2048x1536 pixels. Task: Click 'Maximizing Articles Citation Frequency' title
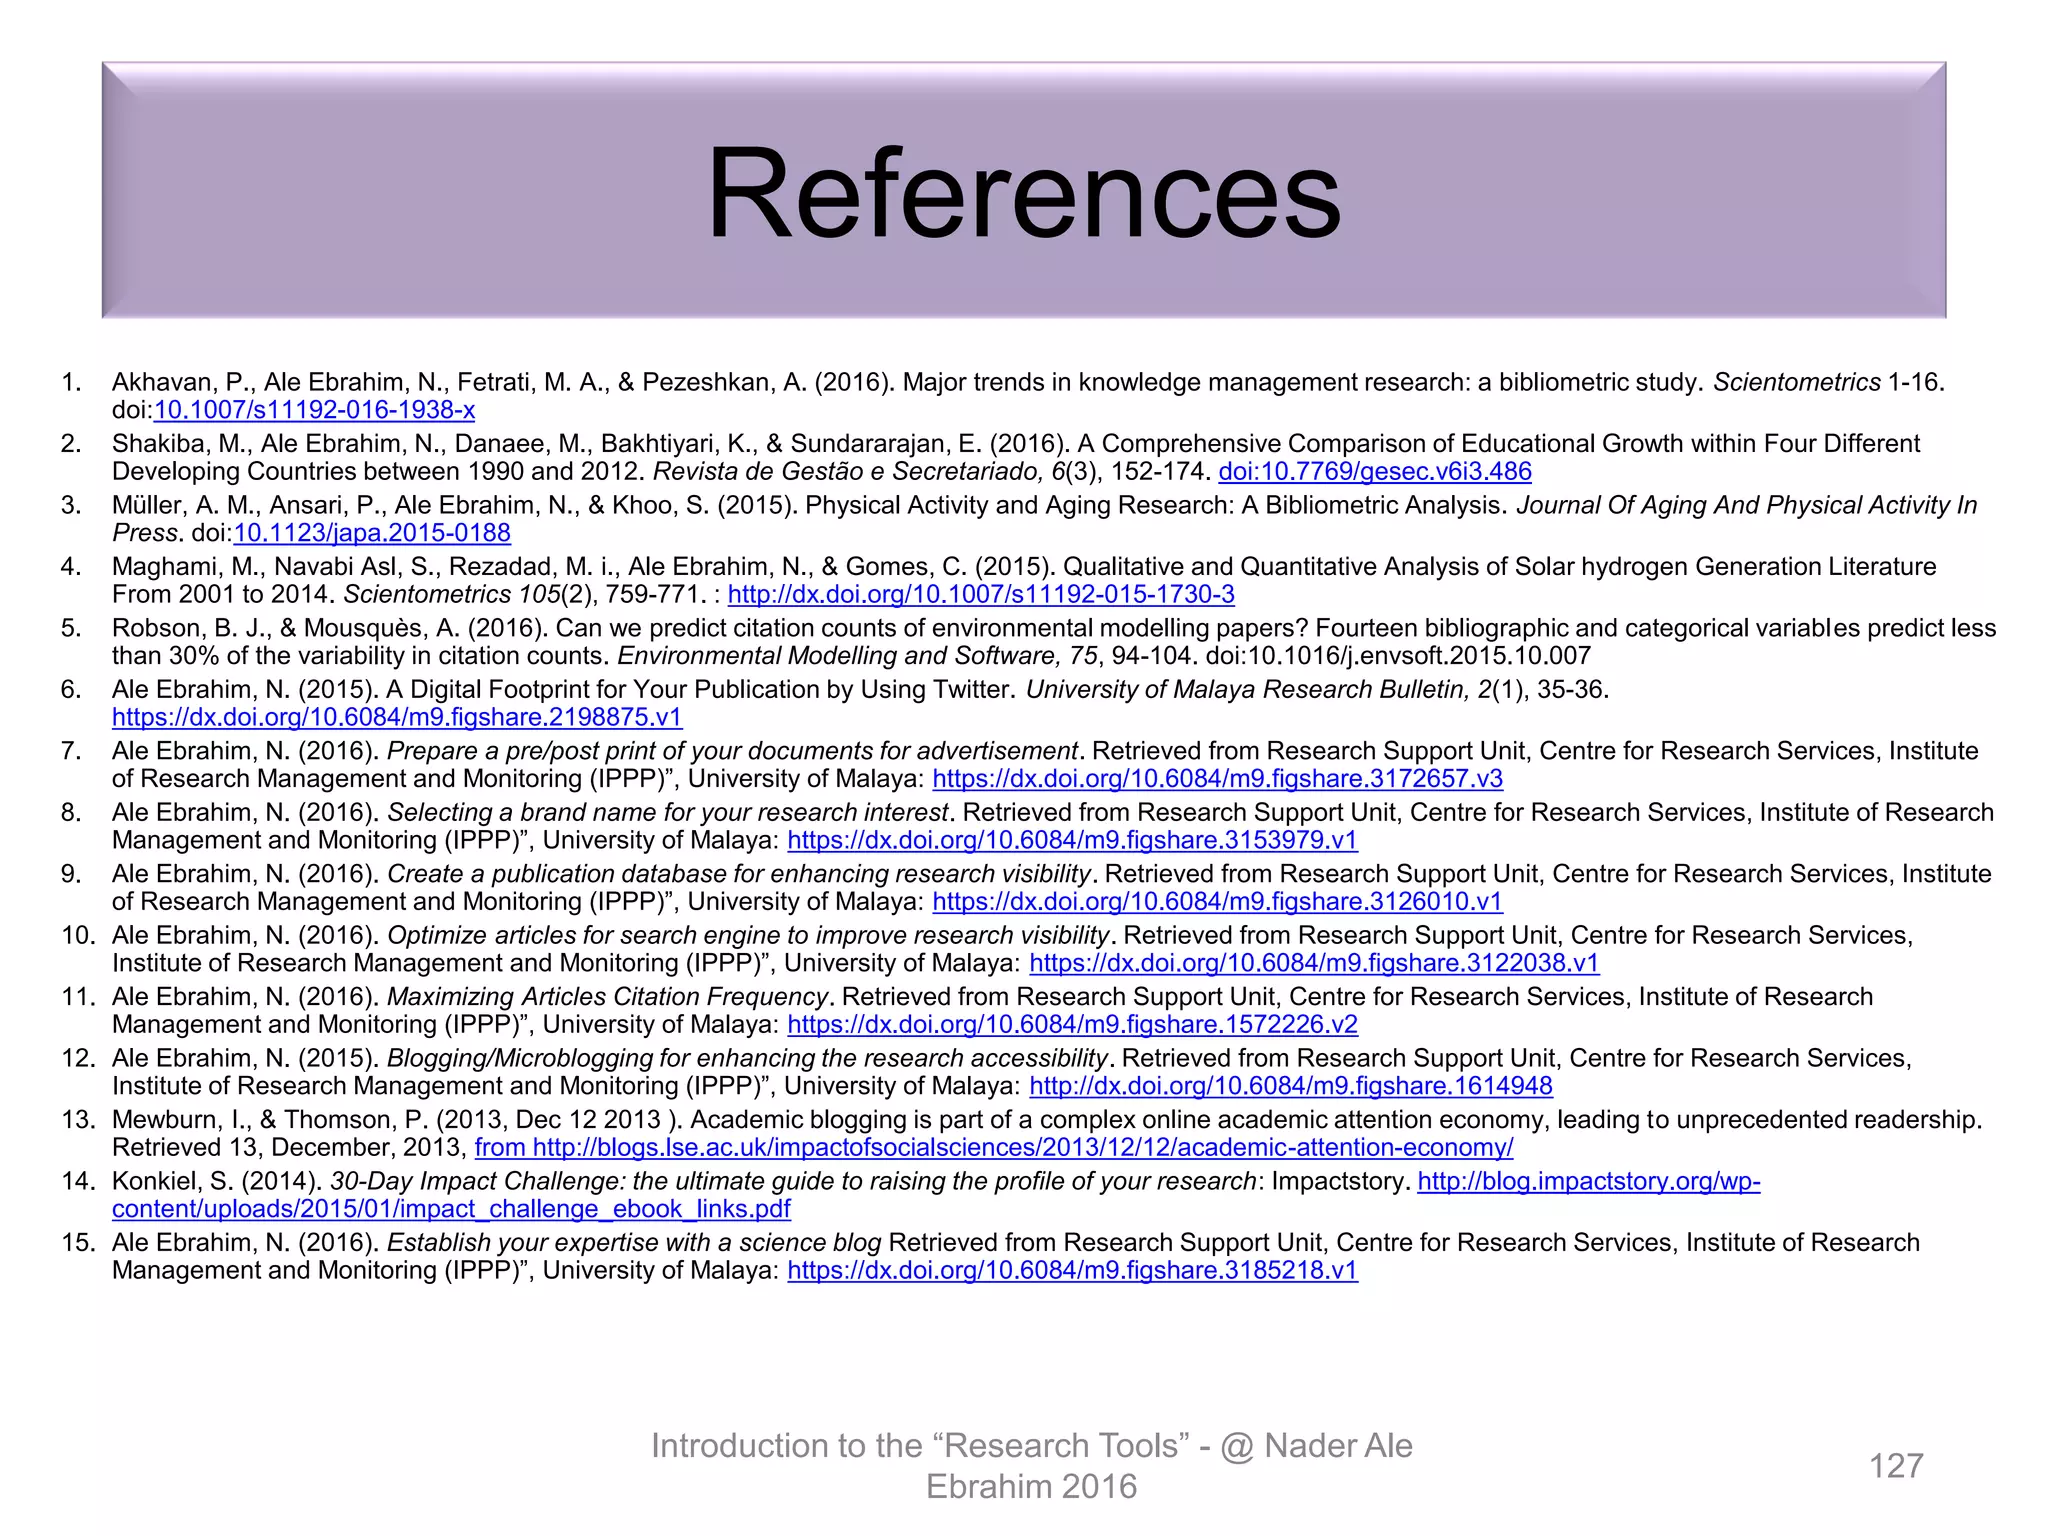(607, 997)
